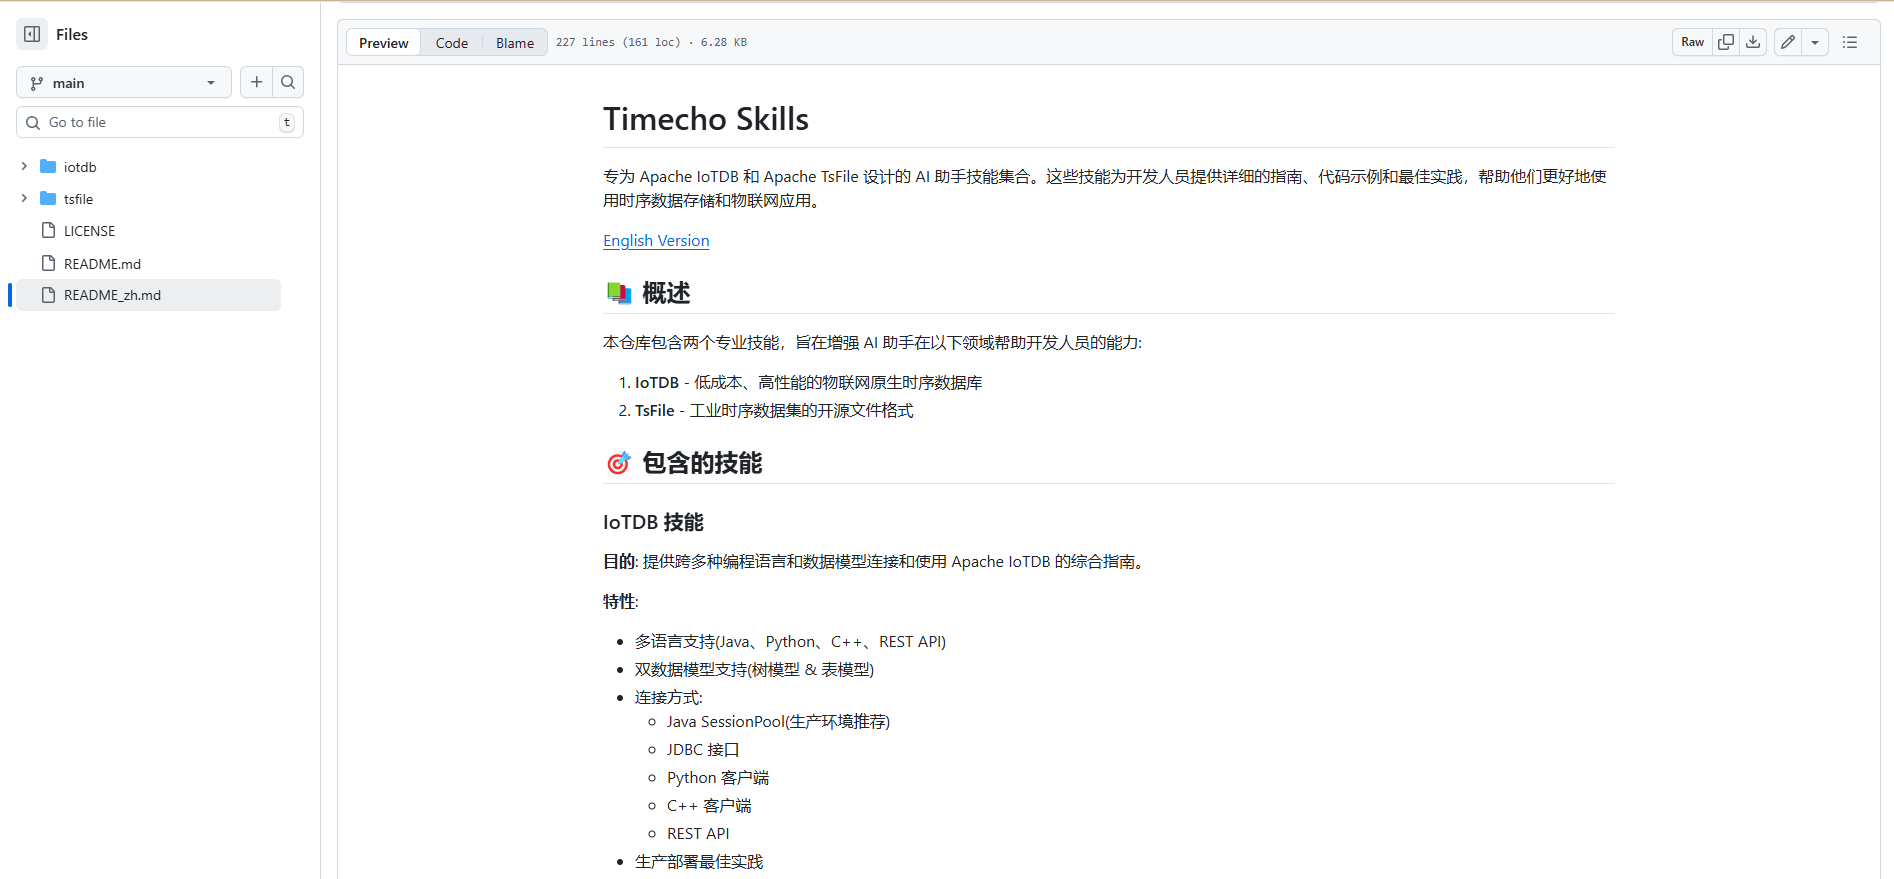
Task: Click the IoTDB 技能 heading
Action: pos(653,522)
